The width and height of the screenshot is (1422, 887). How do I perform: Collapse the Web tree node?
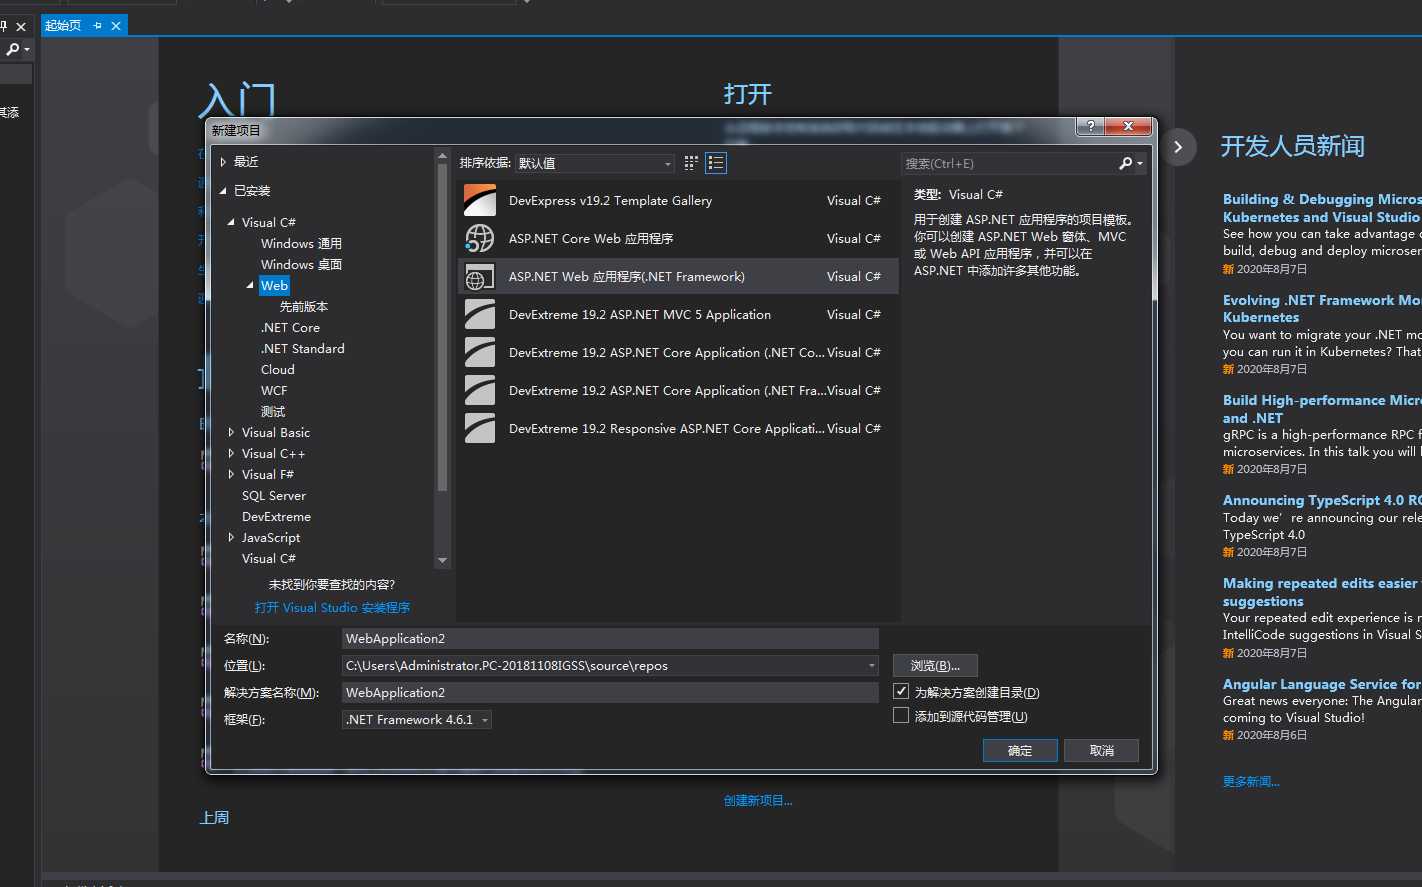click(250, 285)
